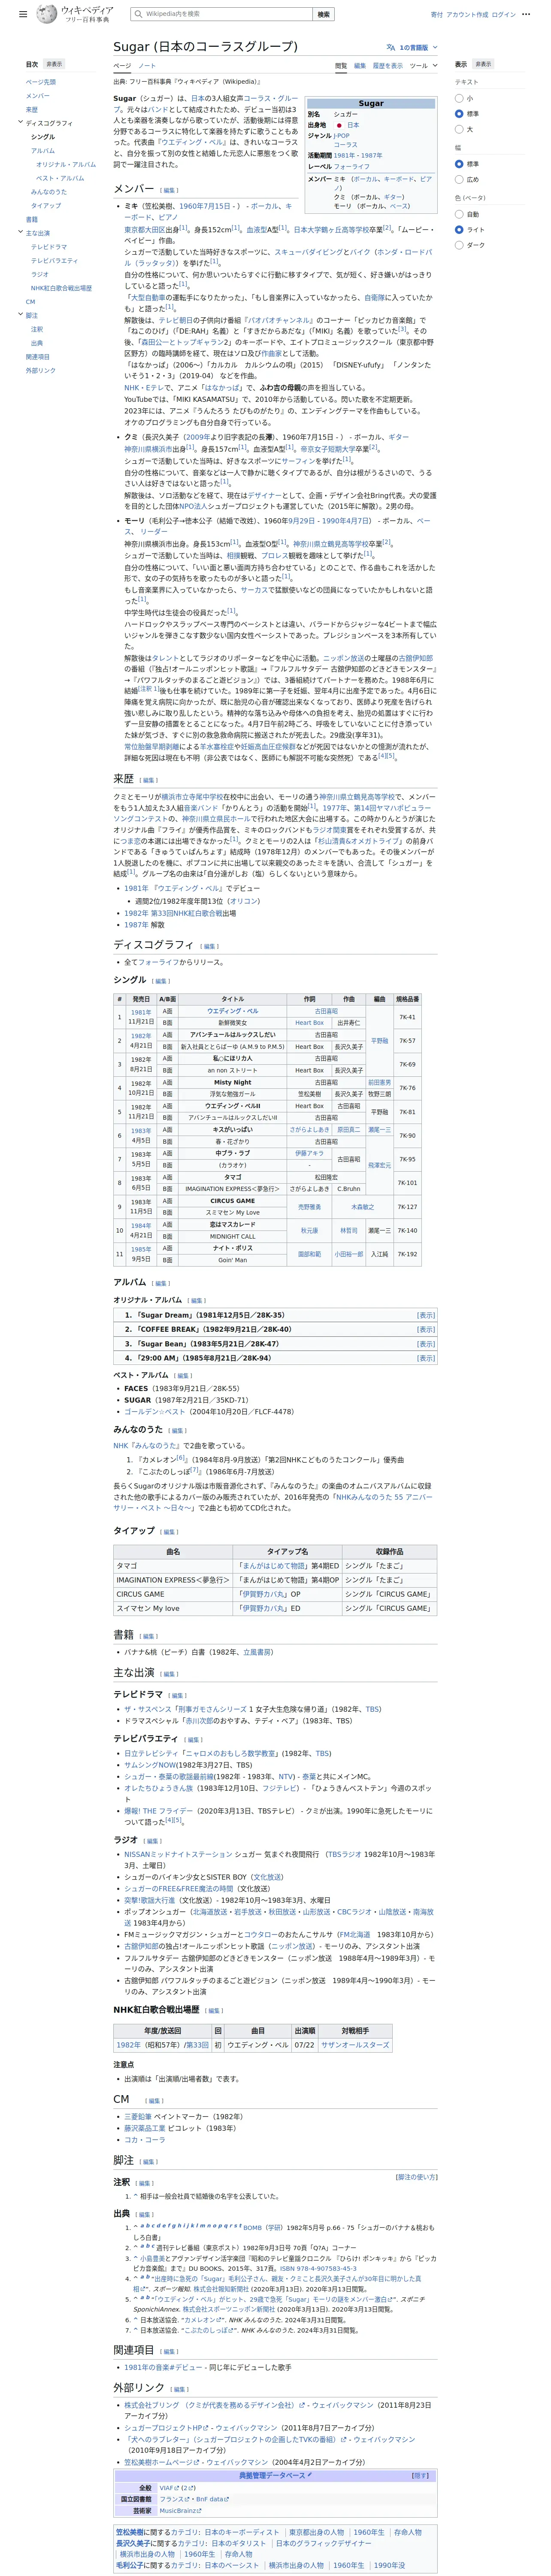Viewport: 551px width, 2576px height.
Task: Click the ログイン link
Action: coord(504,15)
